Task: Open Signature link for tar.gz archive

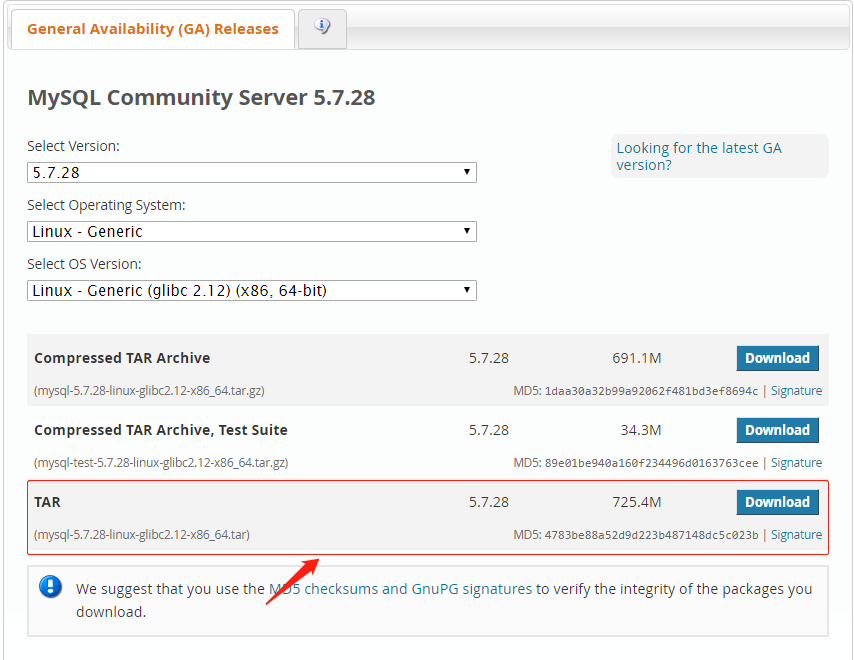Action: click(x=796, y=390)
